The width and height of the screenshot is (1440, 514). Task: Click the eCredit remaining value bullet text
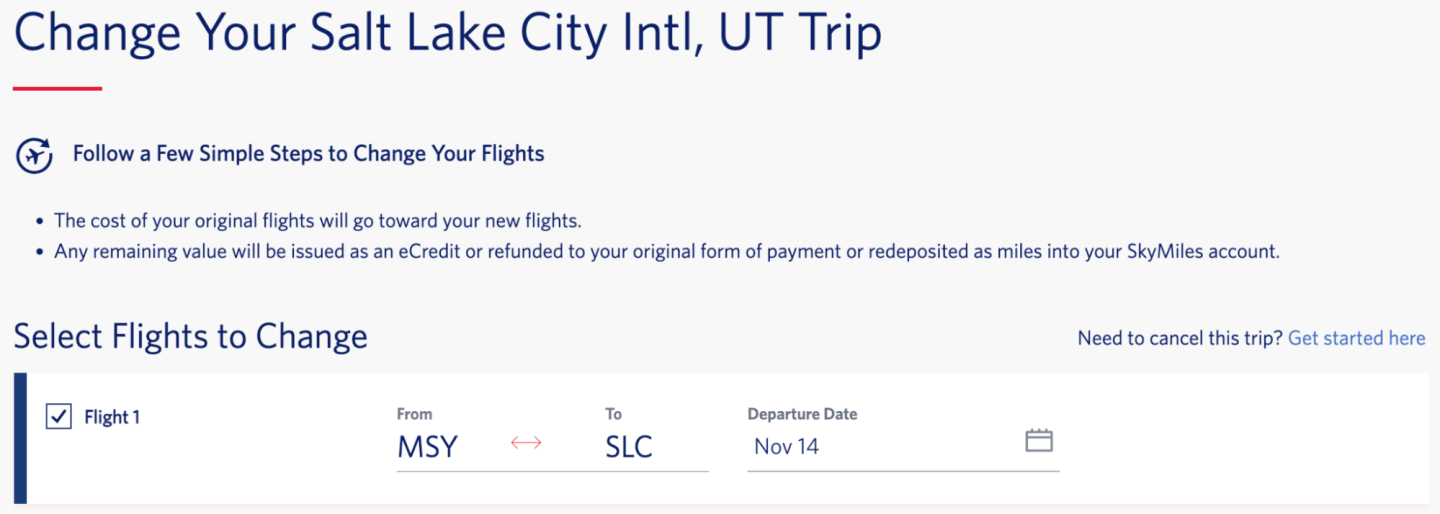pyautogui.click(x=666, y=252)
